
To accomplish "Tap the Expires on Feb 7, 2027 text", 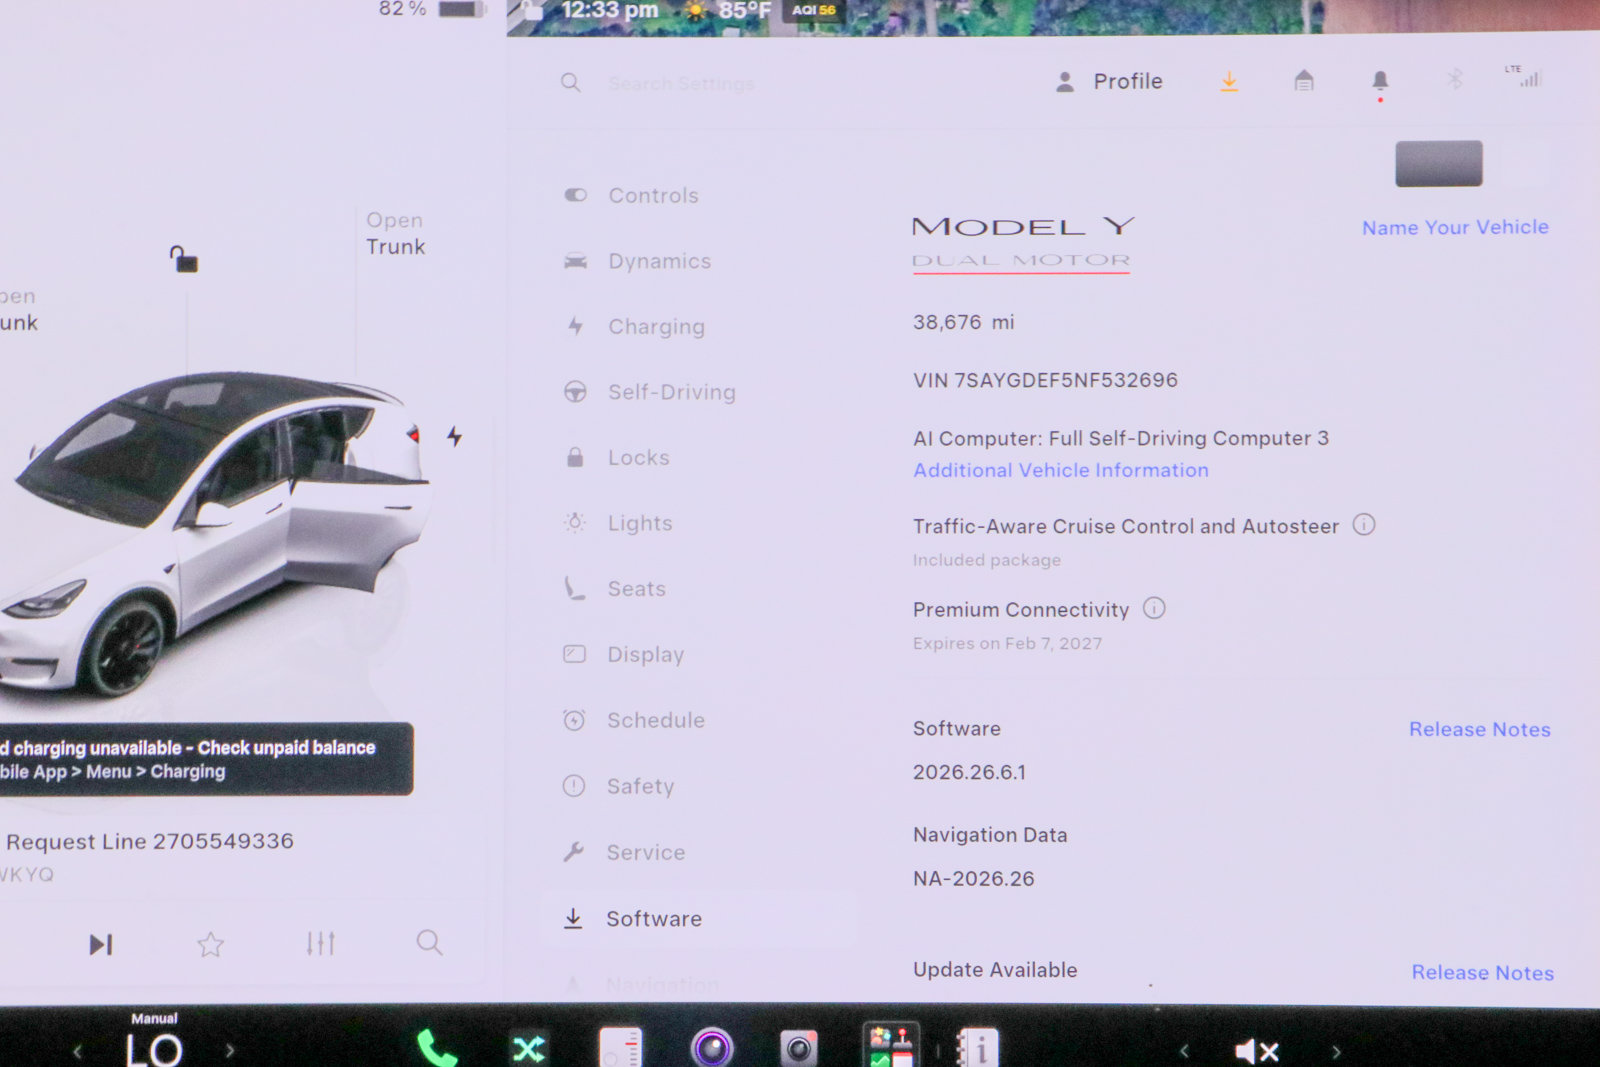I will click(1007, 643).
